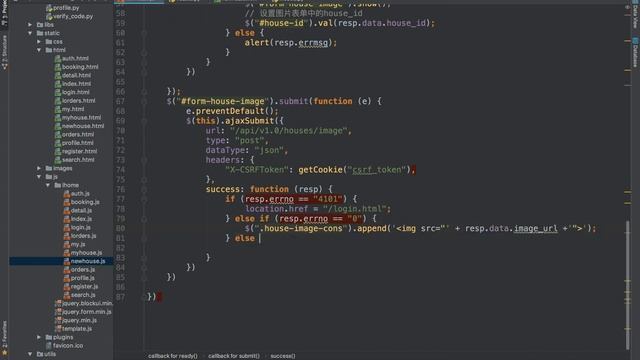Expand the libs folder arrow

(x=30, y=25)
